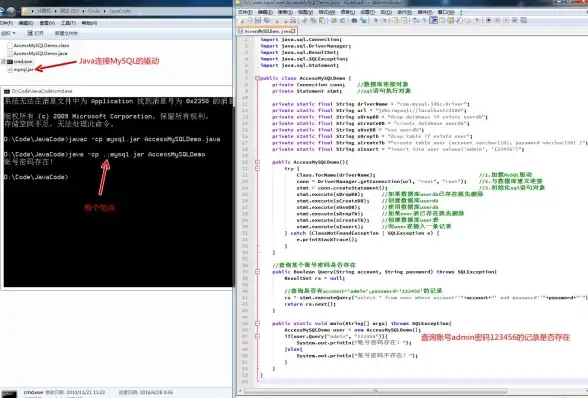Click the Save All icon in Notepad++ toolbar
This screenshot has height=398, width=588.
coord(267,20)
